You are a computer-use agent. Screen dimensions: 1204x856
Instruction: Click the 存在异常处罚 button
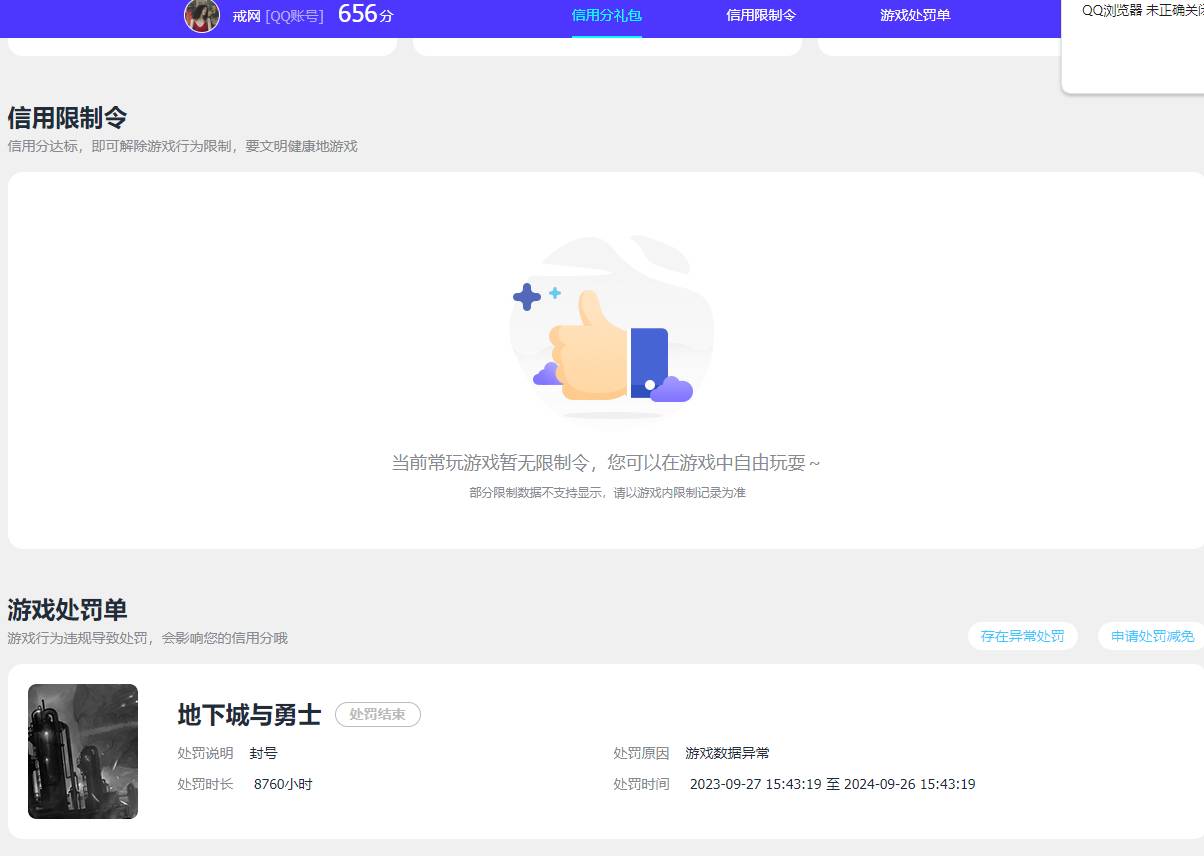click(x=1023, y=636)
